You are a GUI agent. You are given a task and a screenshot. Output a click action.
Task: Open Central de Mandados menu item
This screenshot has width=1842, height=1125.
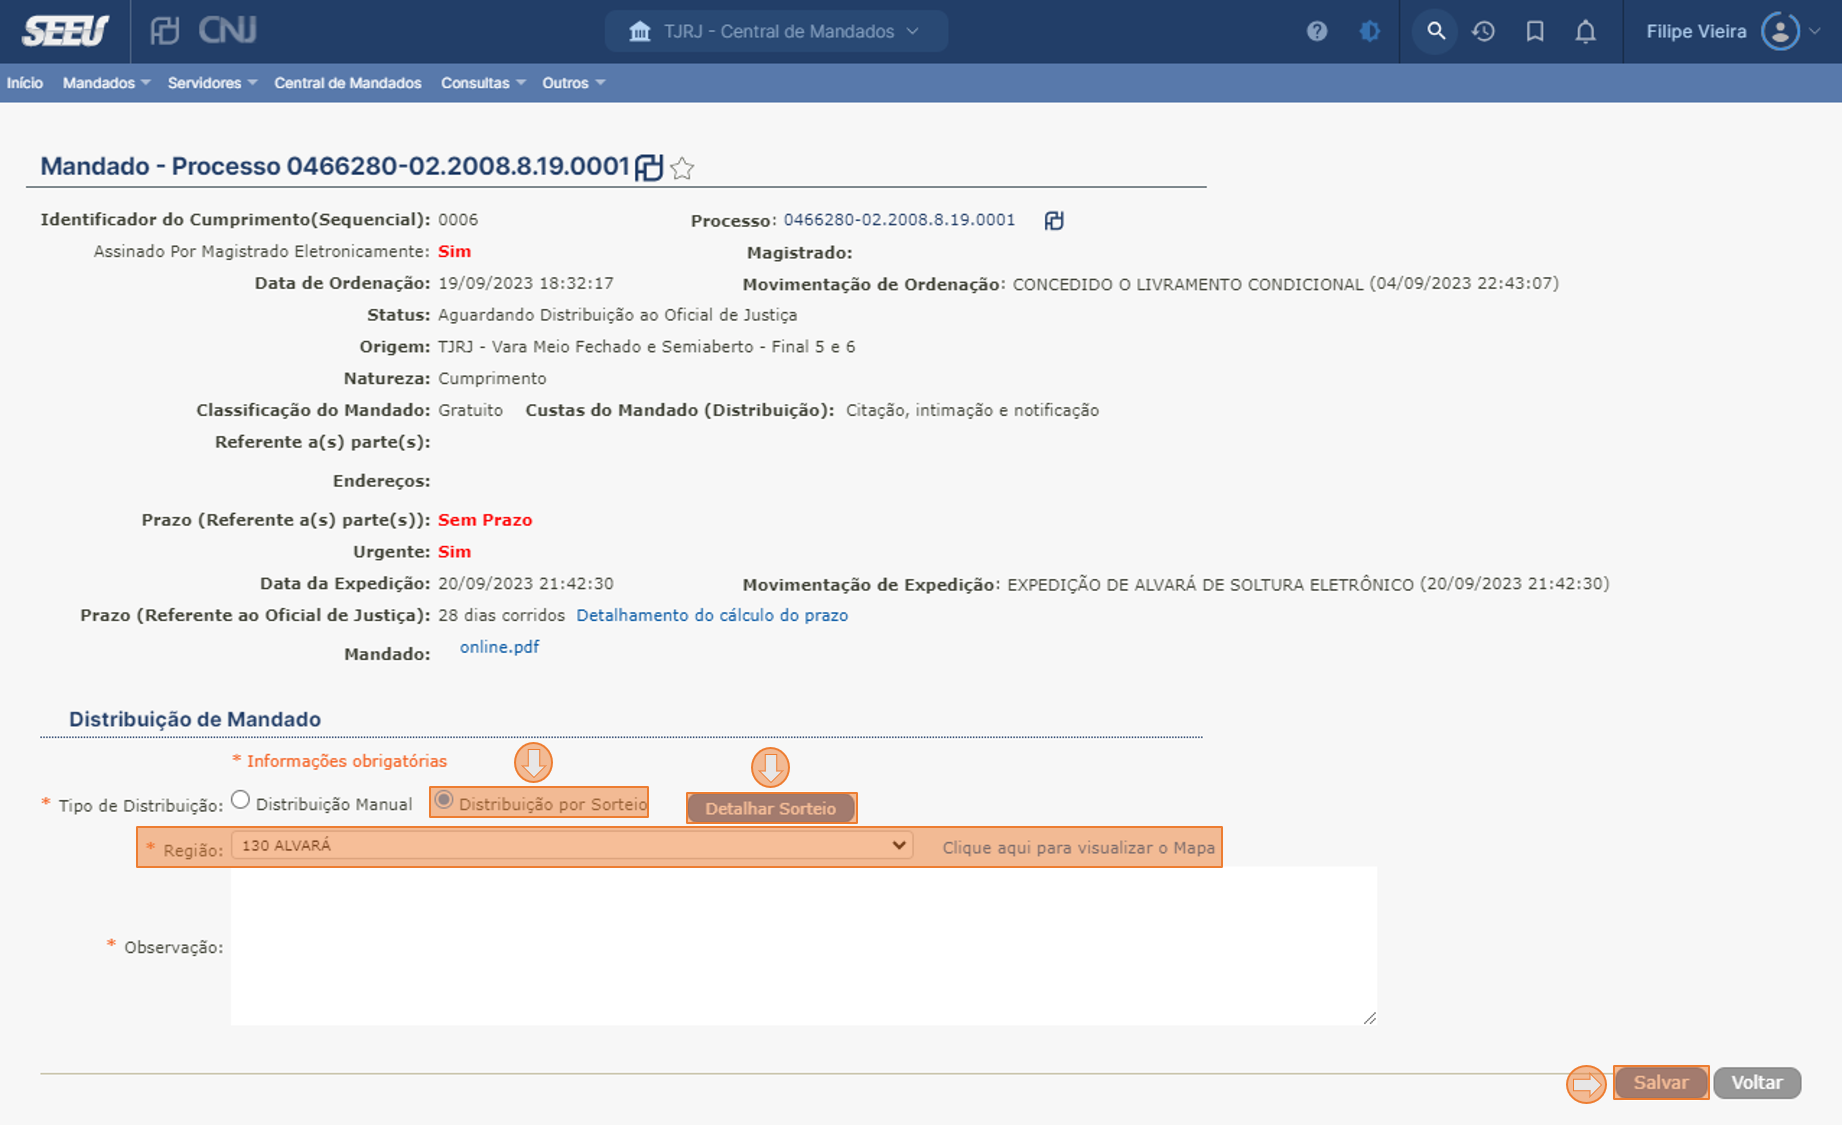pos(348,83)
